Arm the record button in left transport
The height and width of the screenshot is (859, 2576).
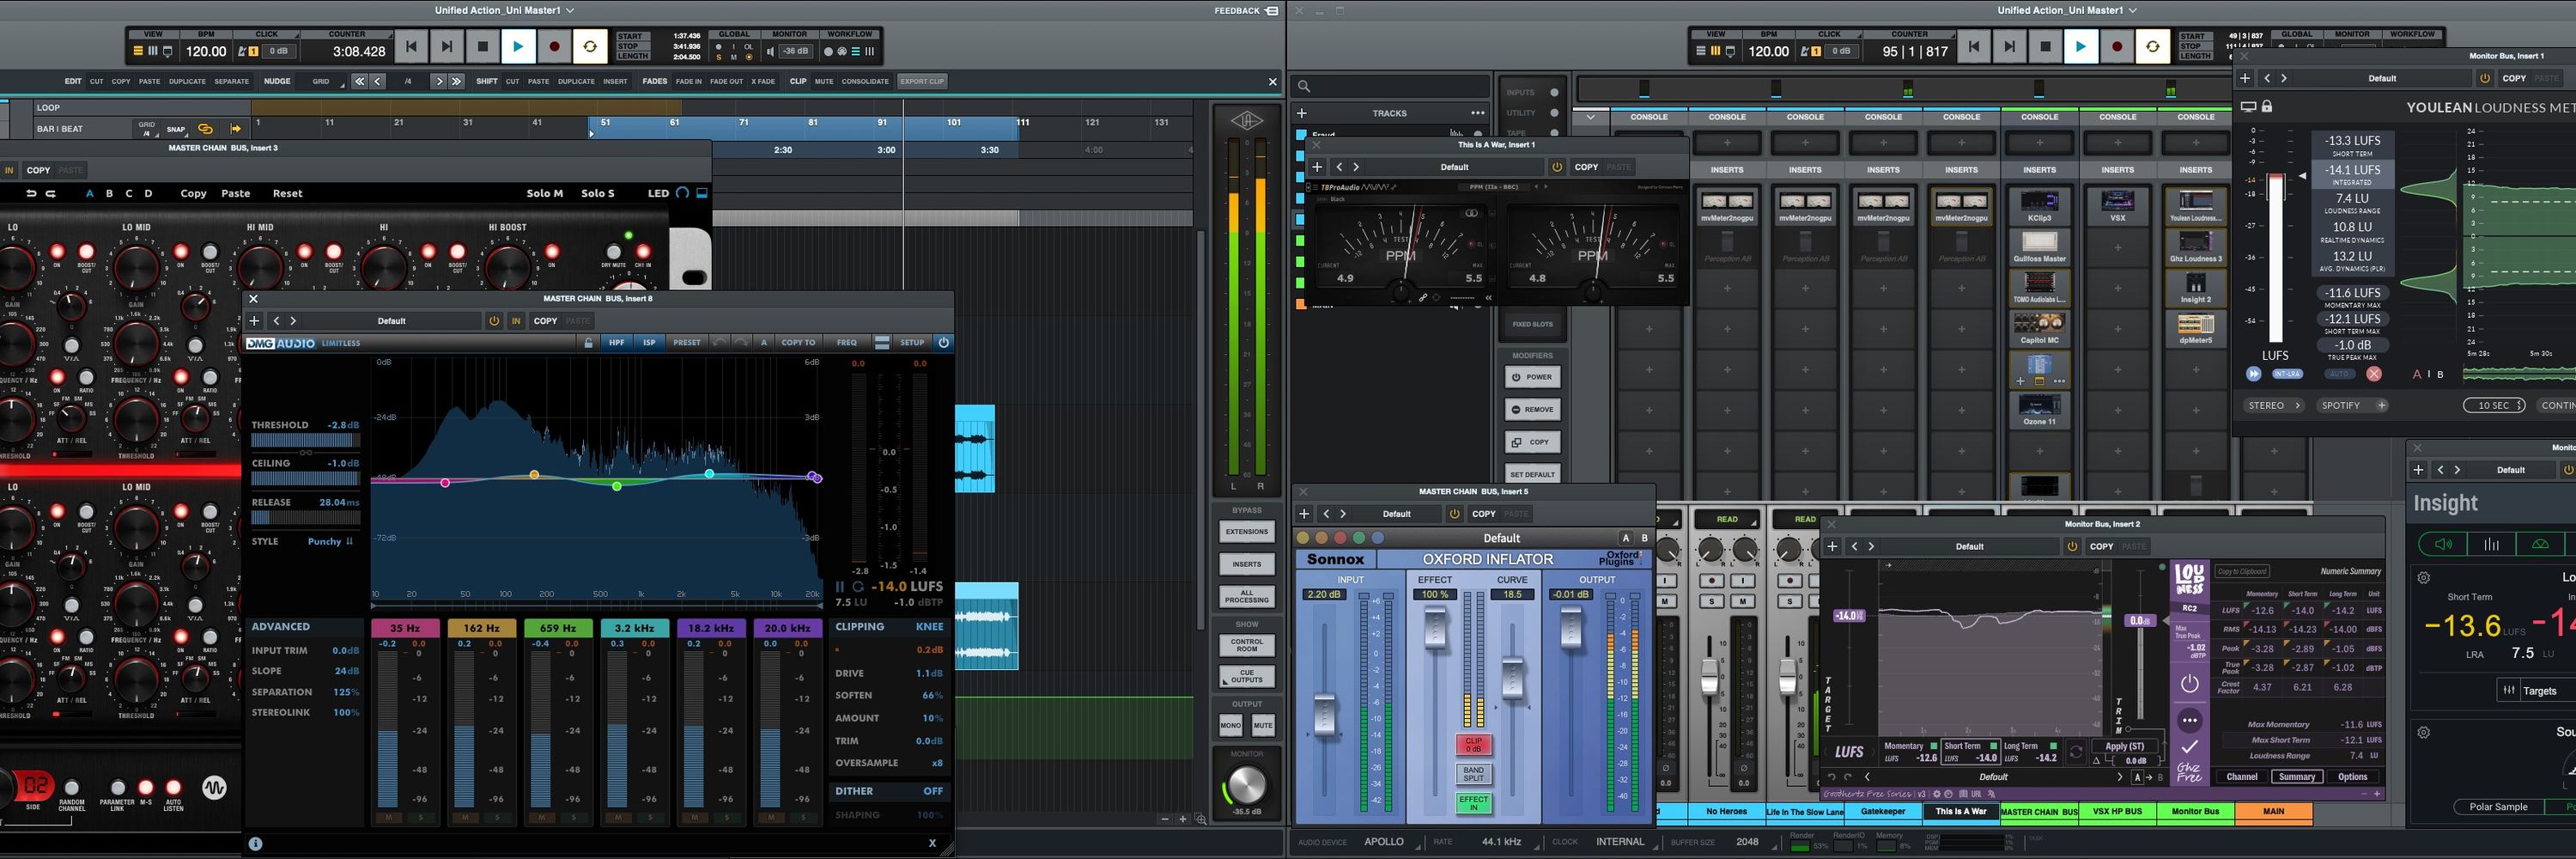point(554,46)
